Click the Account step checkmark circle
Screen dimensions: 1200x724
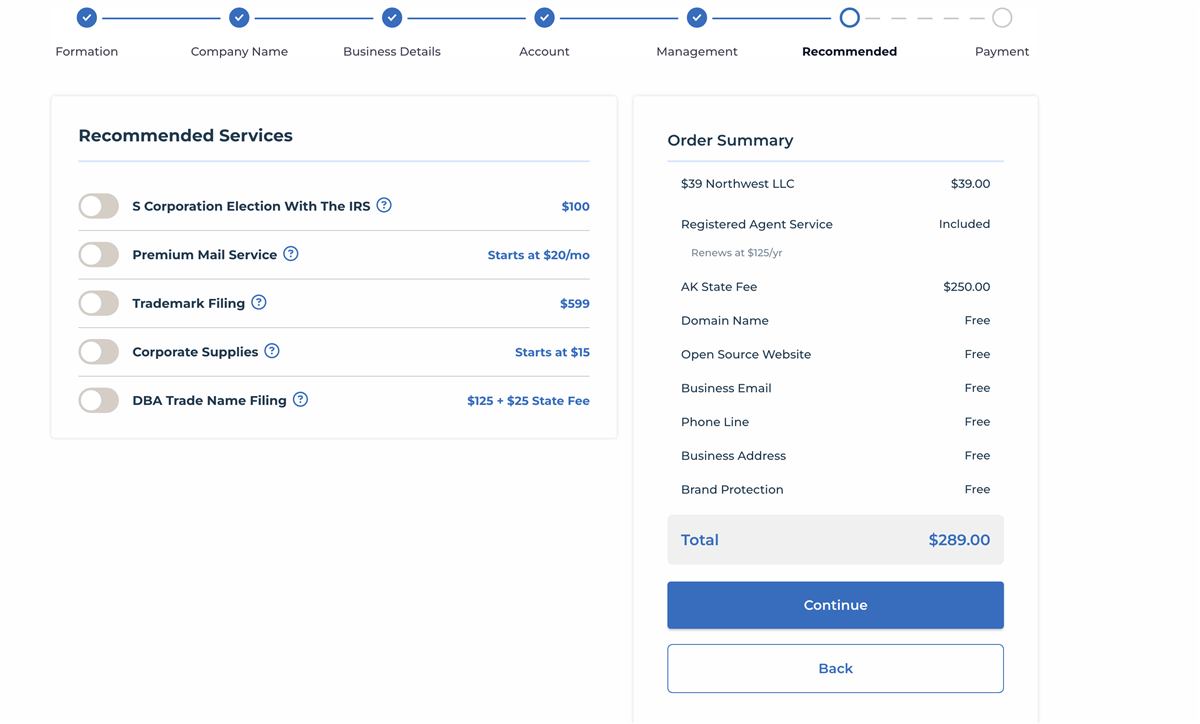[x=544, y=17]
